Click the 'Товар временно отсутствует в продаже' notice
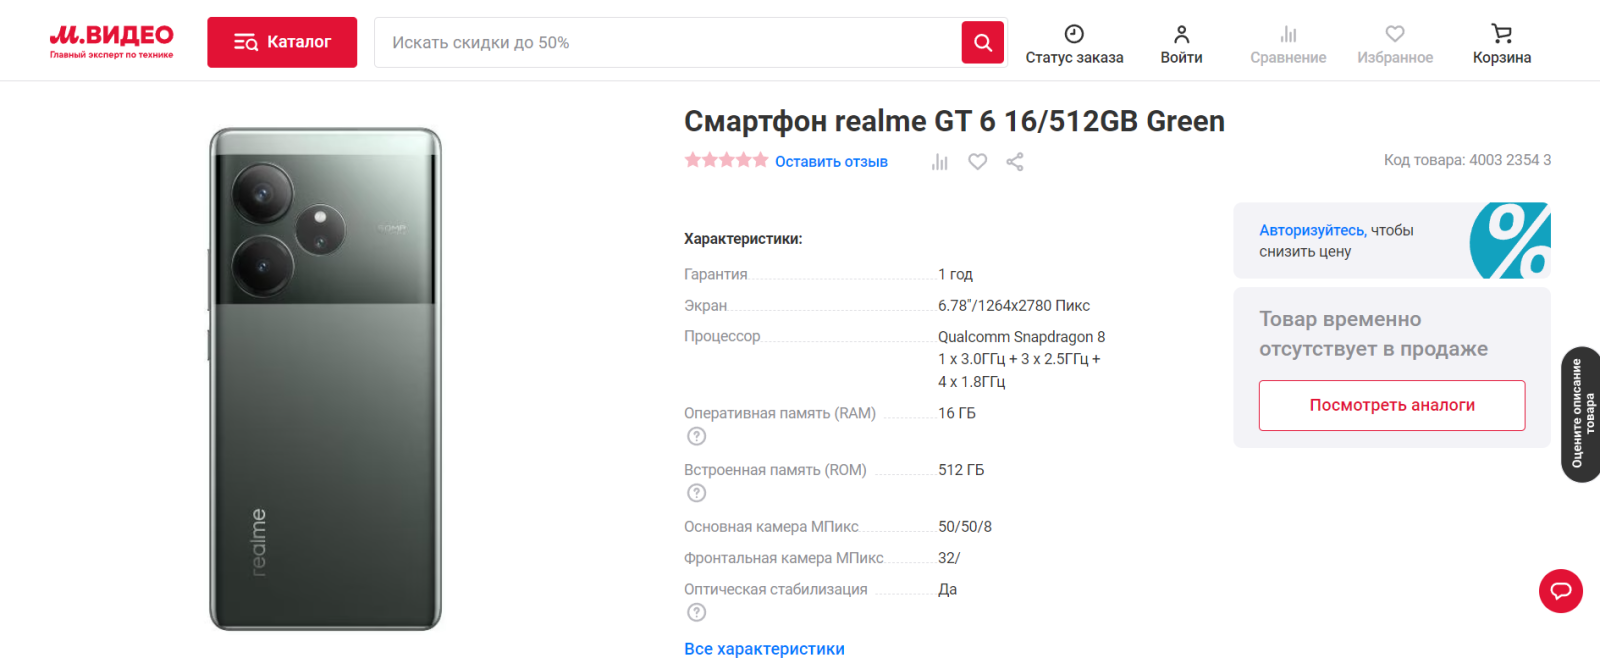 (1373, 334)
